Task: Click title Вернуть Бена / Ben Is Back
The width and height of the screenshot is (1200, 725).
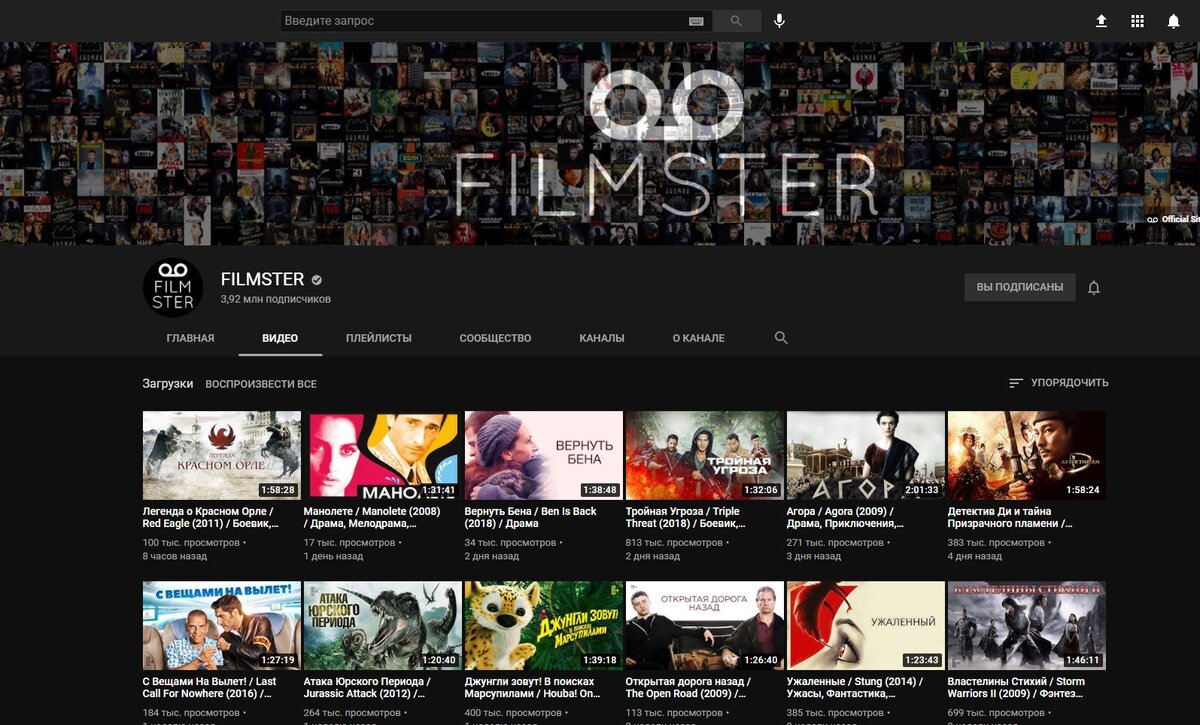Action: tap(531, 517)
